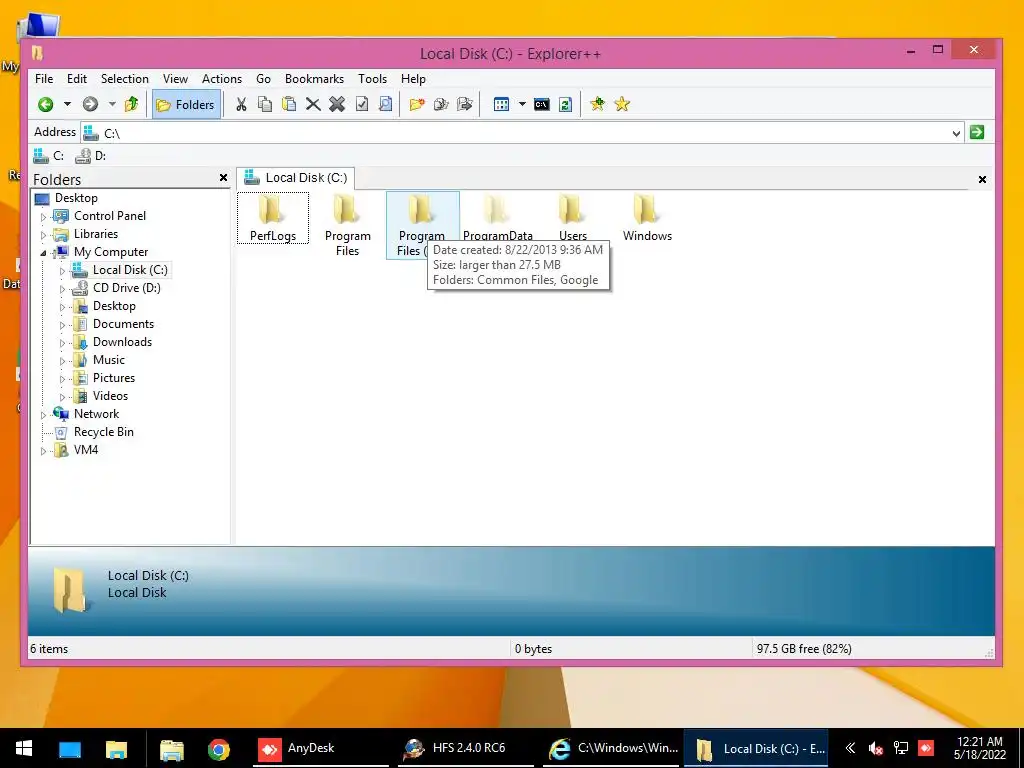Open the View menu
The height and width of the screenshot is (768, 1024).
click(175, 79)
